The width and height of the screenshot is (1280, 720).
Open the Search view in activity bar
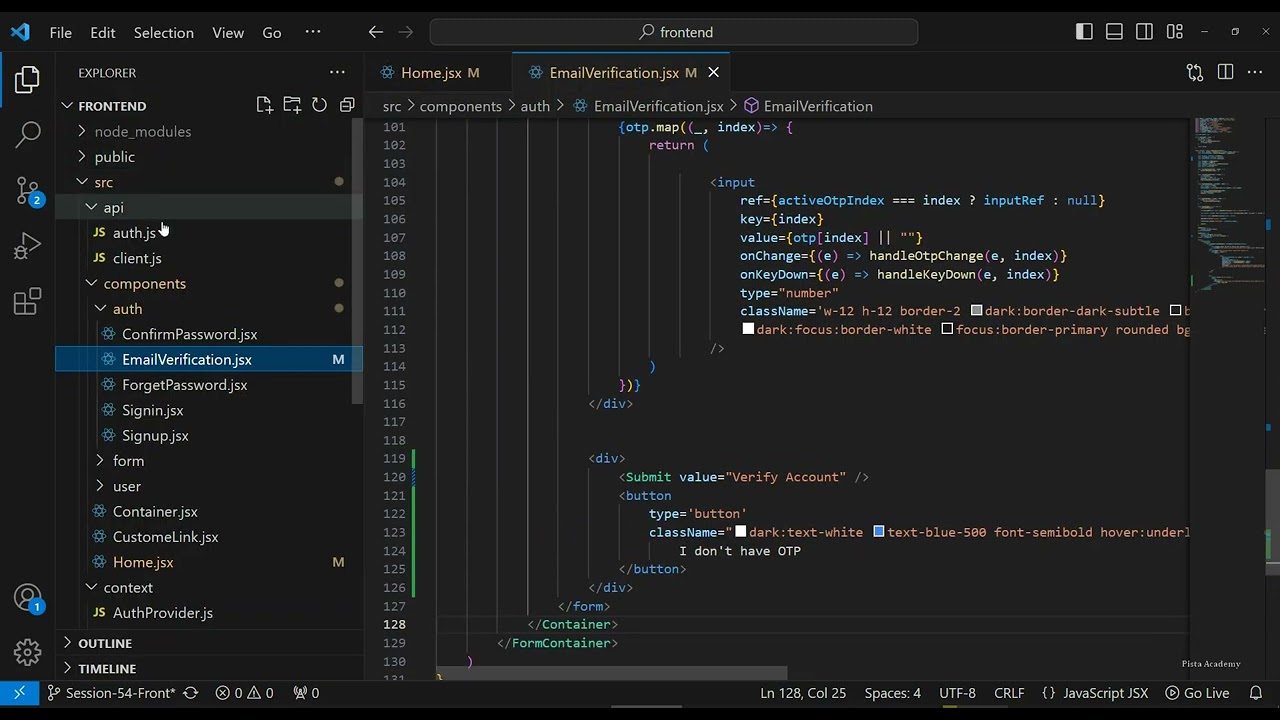28,134
